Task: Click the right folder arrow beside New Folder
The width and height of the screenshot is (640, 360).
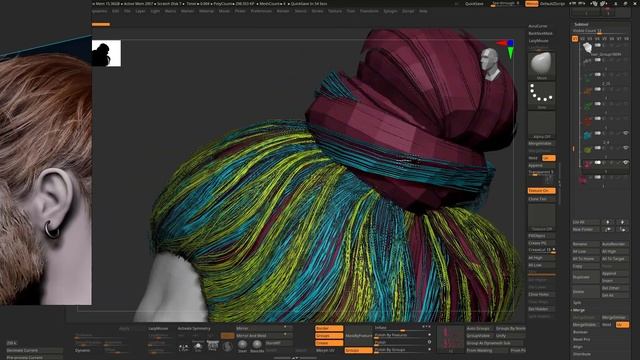Action: (622, 229)
